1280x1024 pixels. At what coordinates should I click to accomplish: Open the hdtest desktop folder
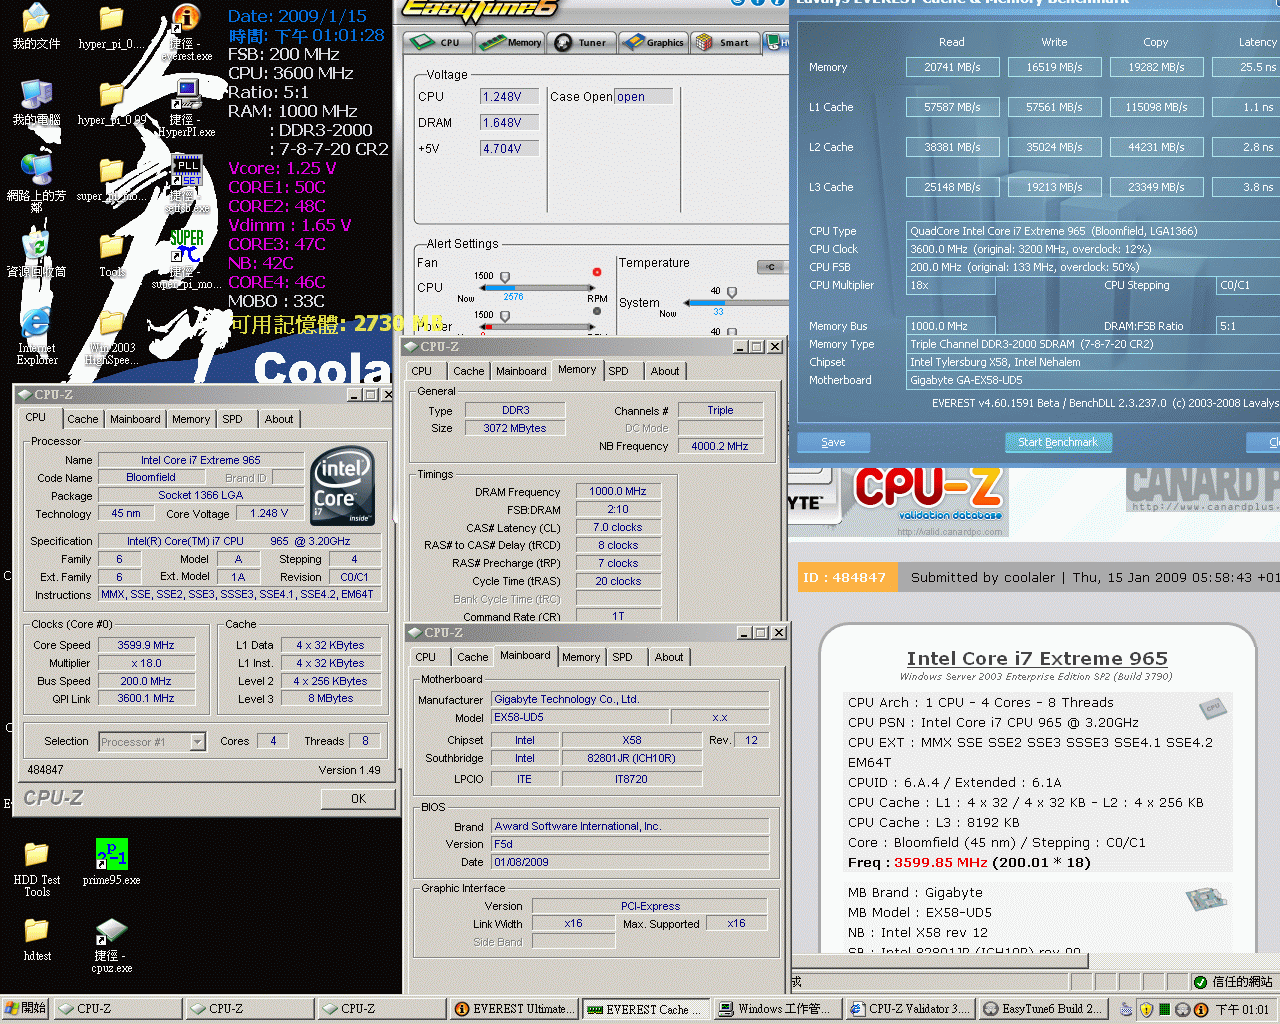click(36, 938)
